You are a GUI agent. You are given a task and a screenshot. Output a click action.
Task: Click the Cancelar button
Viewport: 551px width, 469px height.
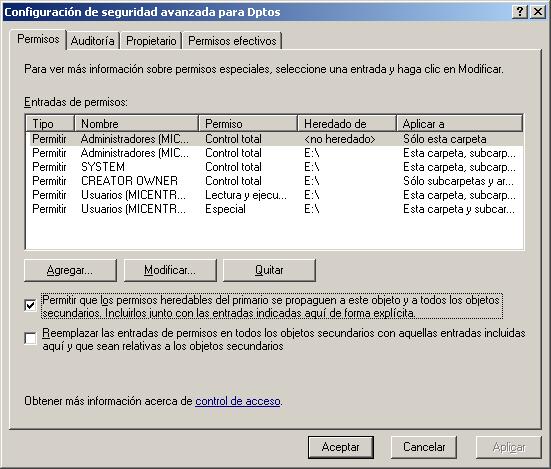click(424, 447)
